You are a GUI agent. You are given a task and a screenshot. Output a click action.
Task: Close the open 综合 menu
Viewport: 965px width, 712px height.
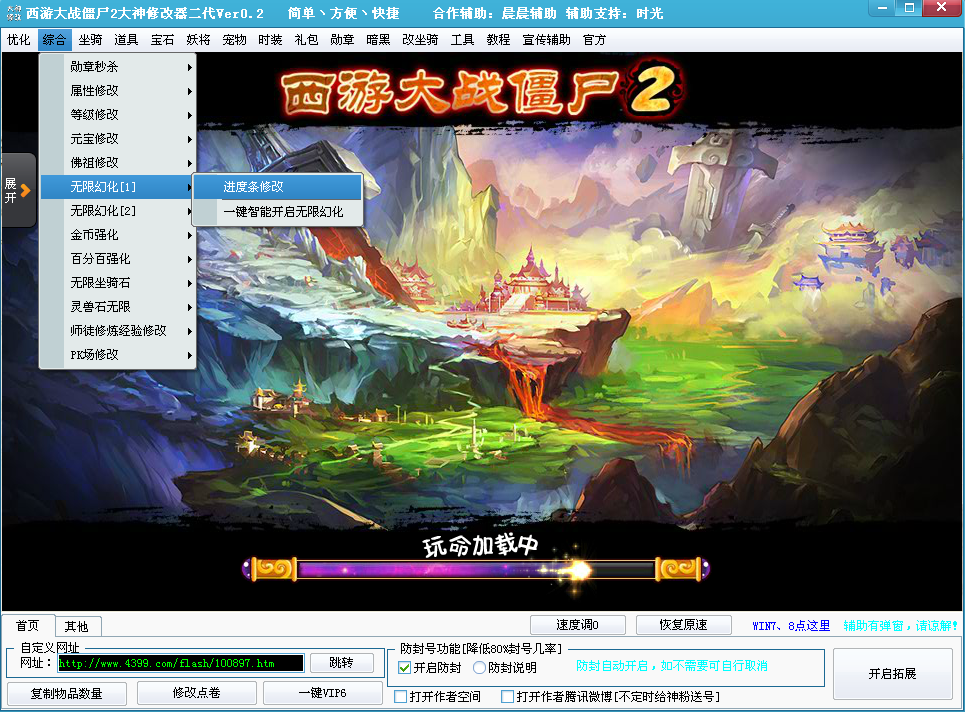point(54,40)
